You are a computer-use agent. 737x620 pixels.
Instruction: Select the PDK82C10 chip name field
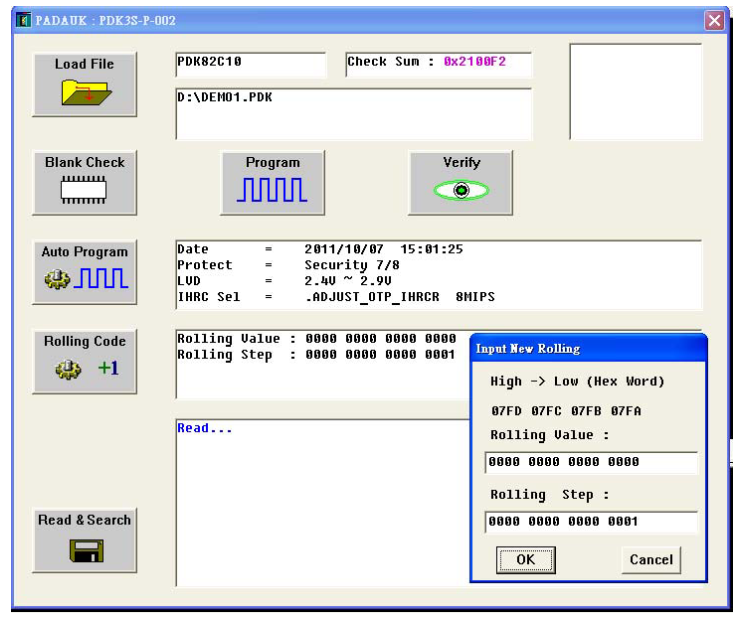[250, 63]
